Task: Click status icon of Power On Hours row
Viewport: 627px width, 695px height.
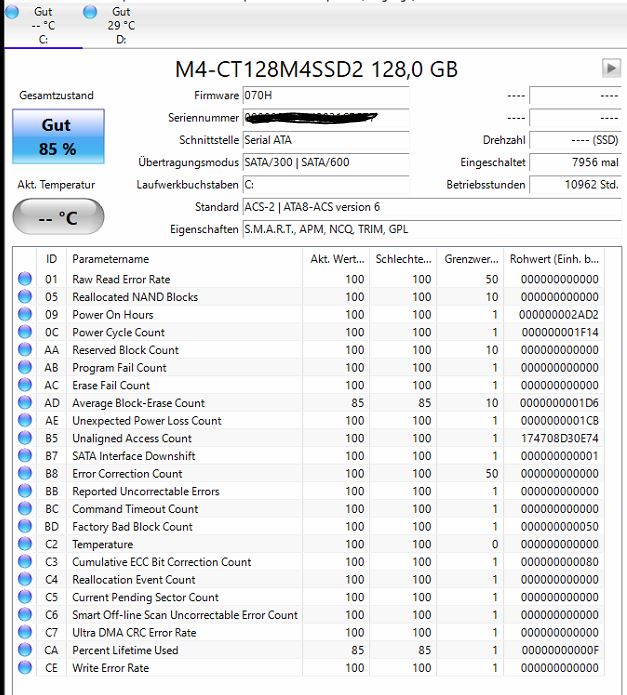Action: 25,314
